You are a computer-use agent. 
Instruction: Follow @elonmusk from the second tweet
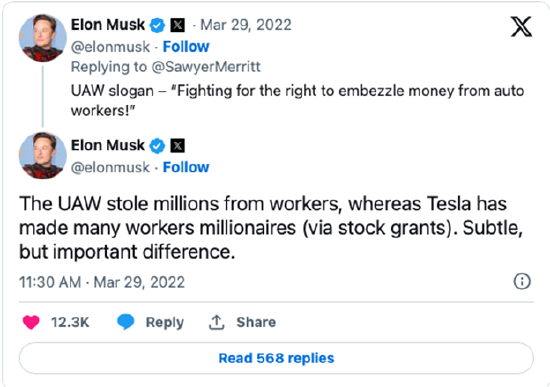pyautogui.click(x=186, y=167)
